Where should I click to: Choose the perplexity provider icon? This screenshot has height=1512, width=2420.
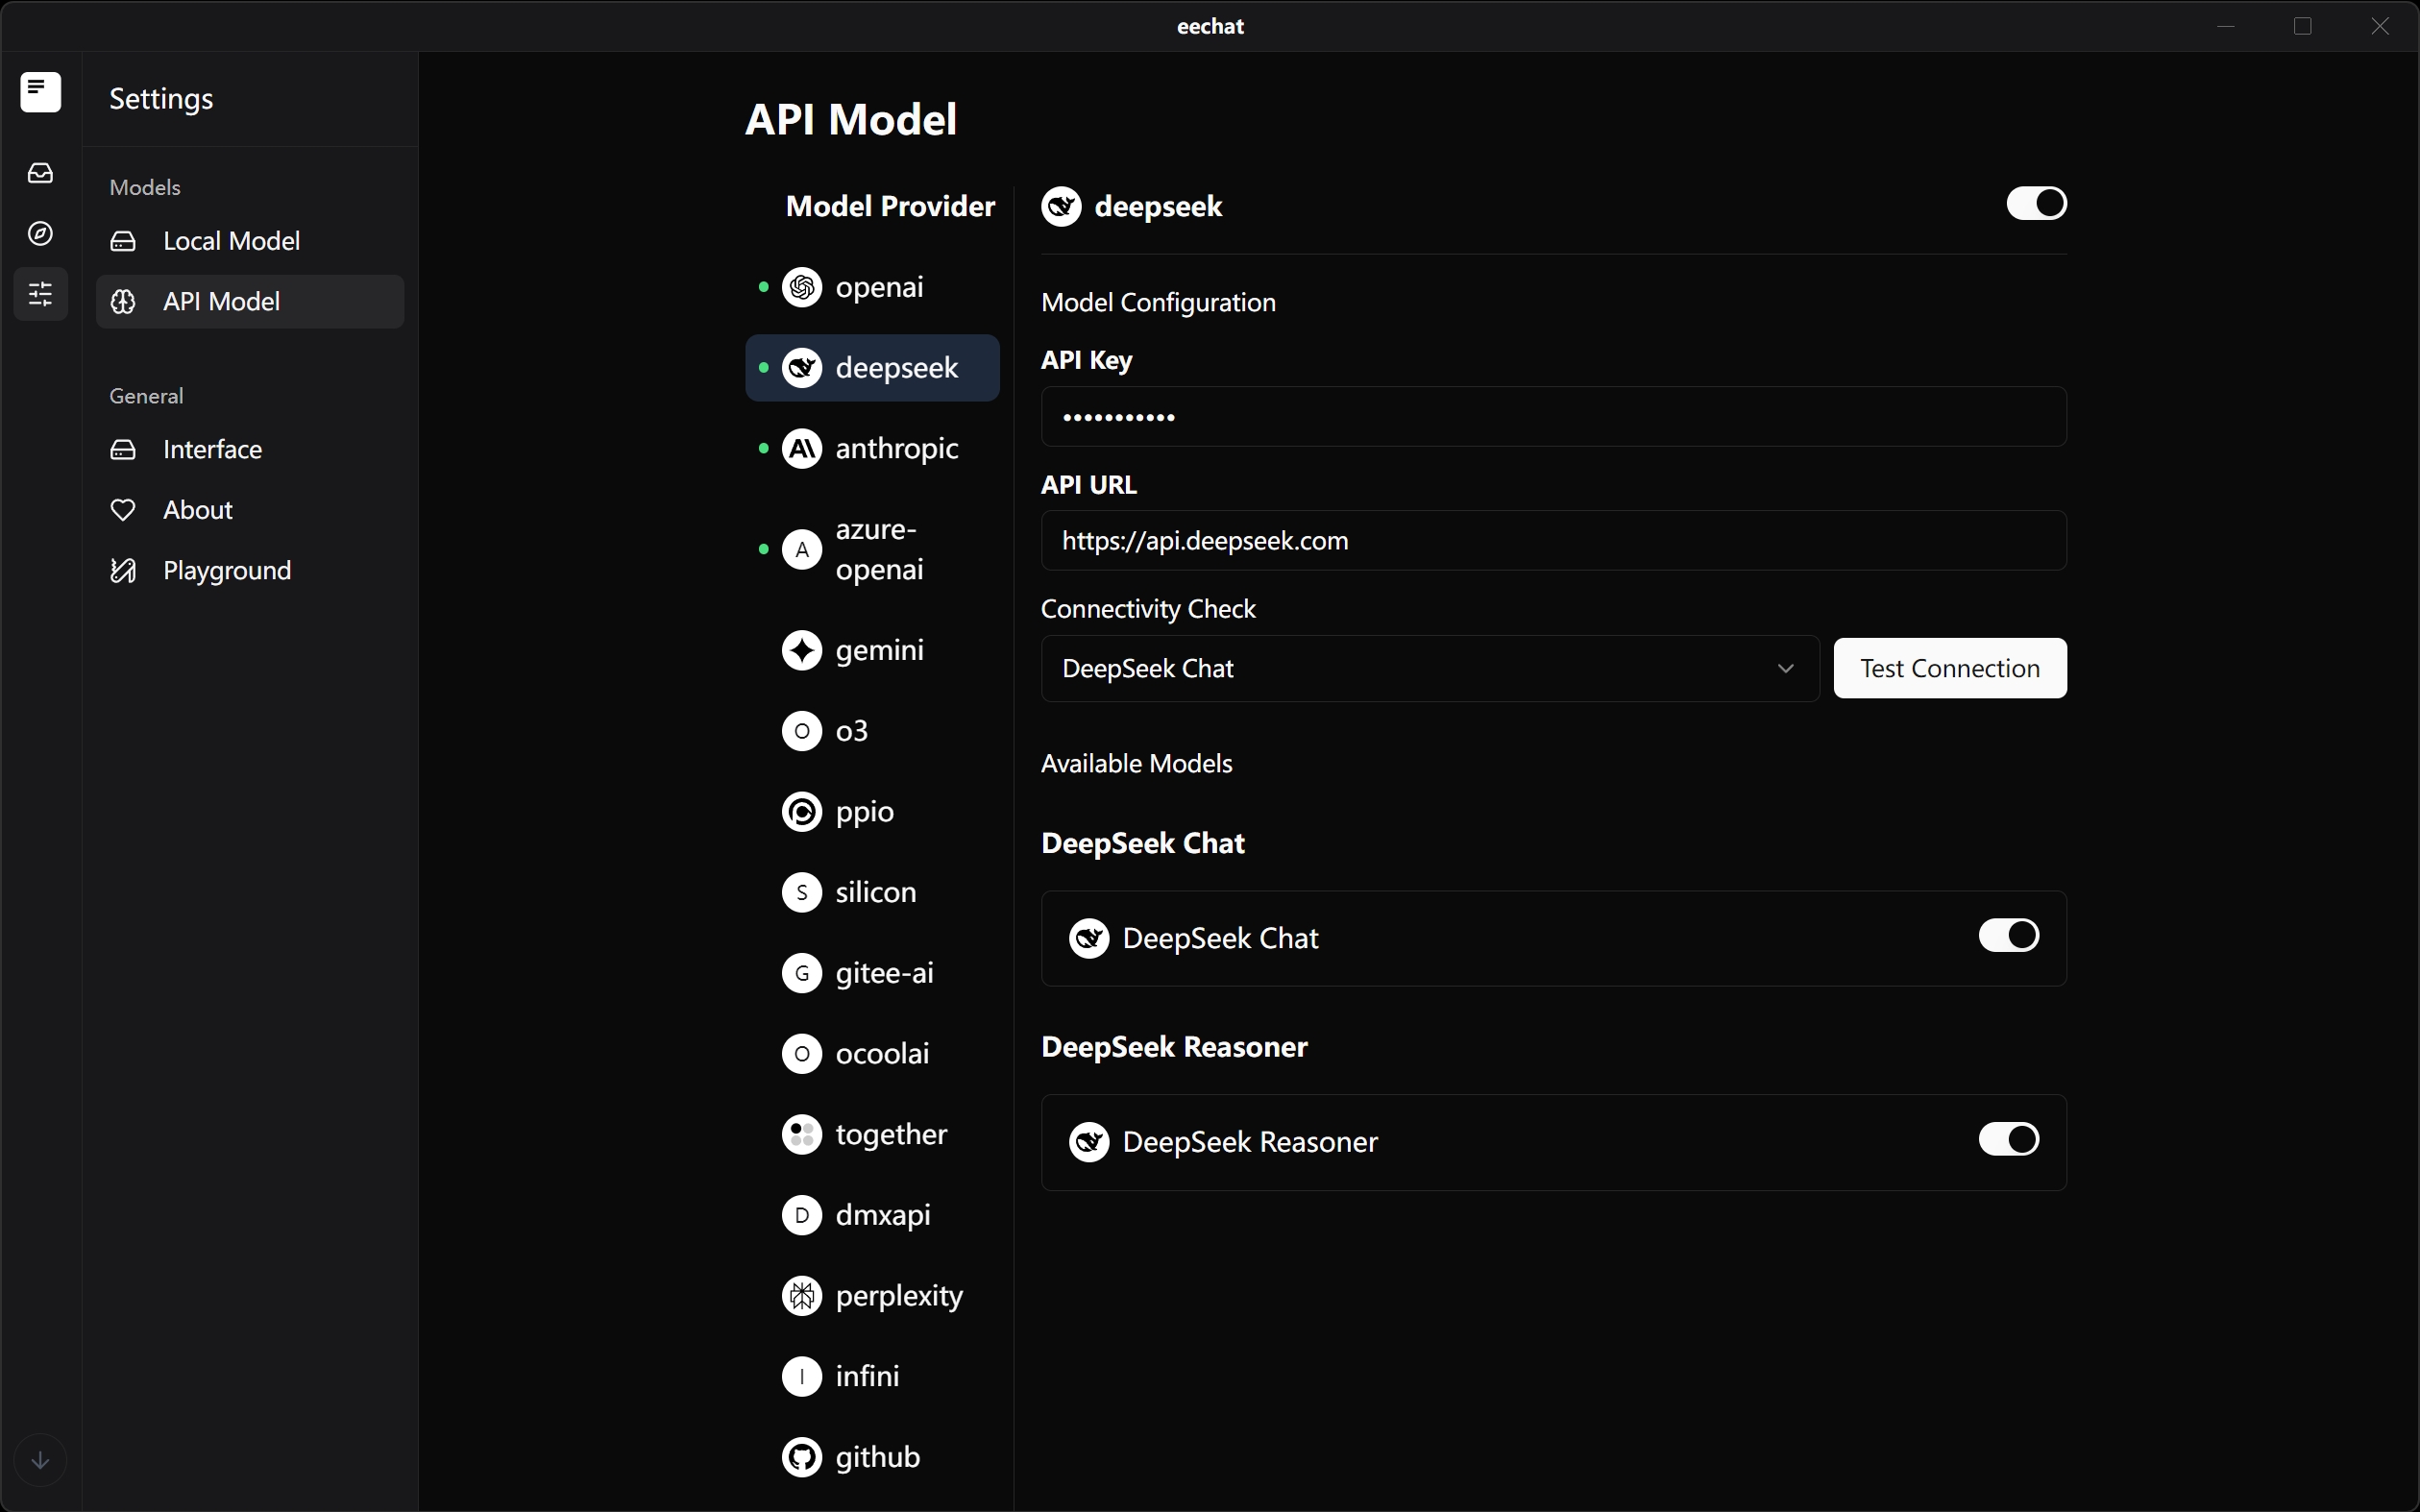801,1296
